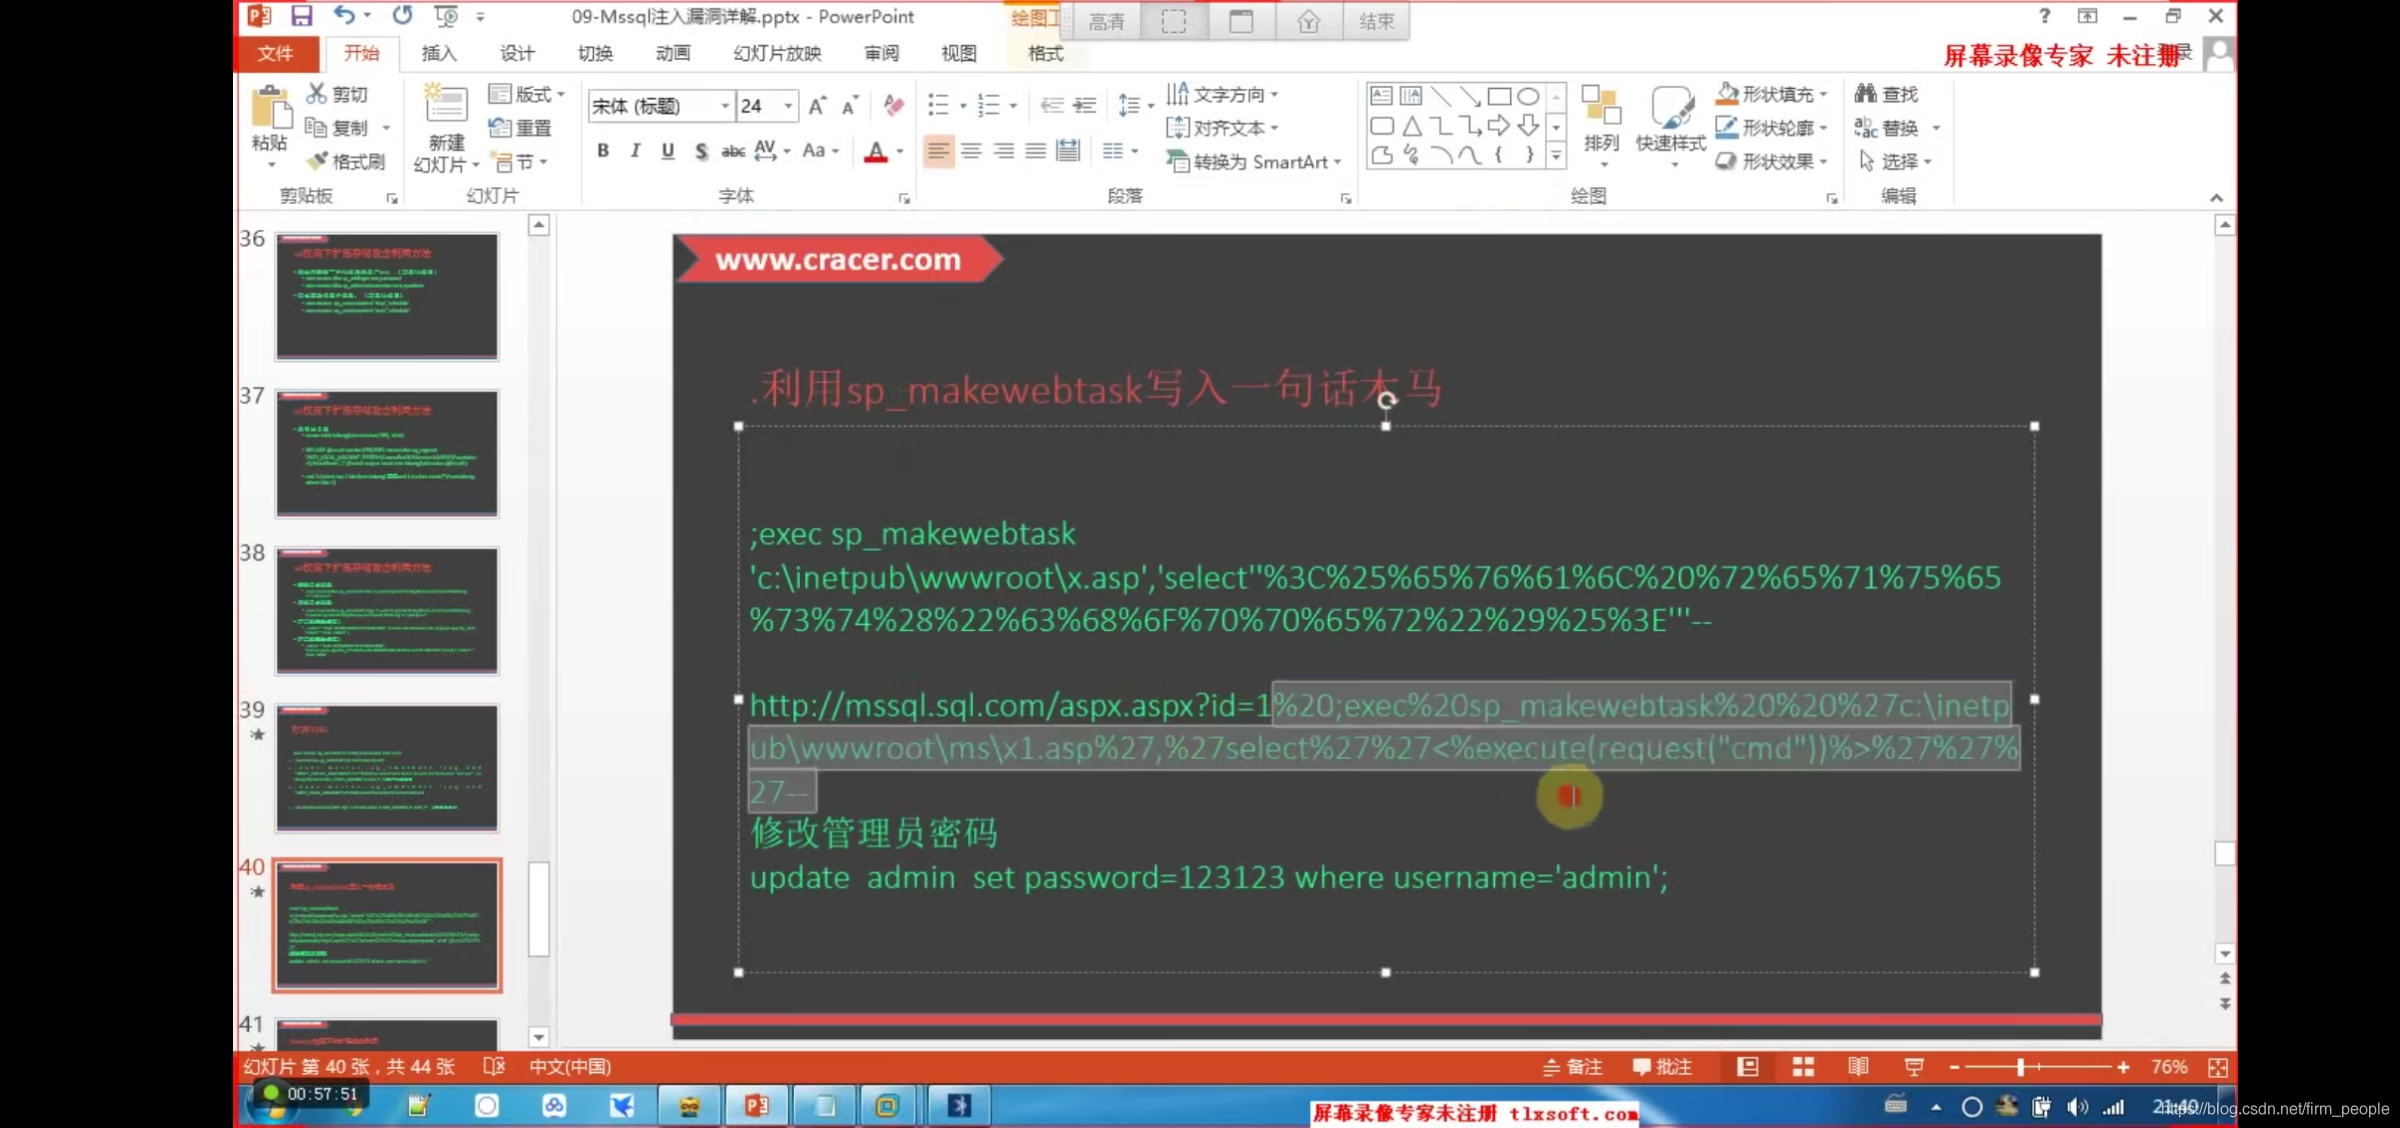Open Shape Fill (形状填充) dropdown
Screen dimensions: 2400x1128
click(1772, 93)
